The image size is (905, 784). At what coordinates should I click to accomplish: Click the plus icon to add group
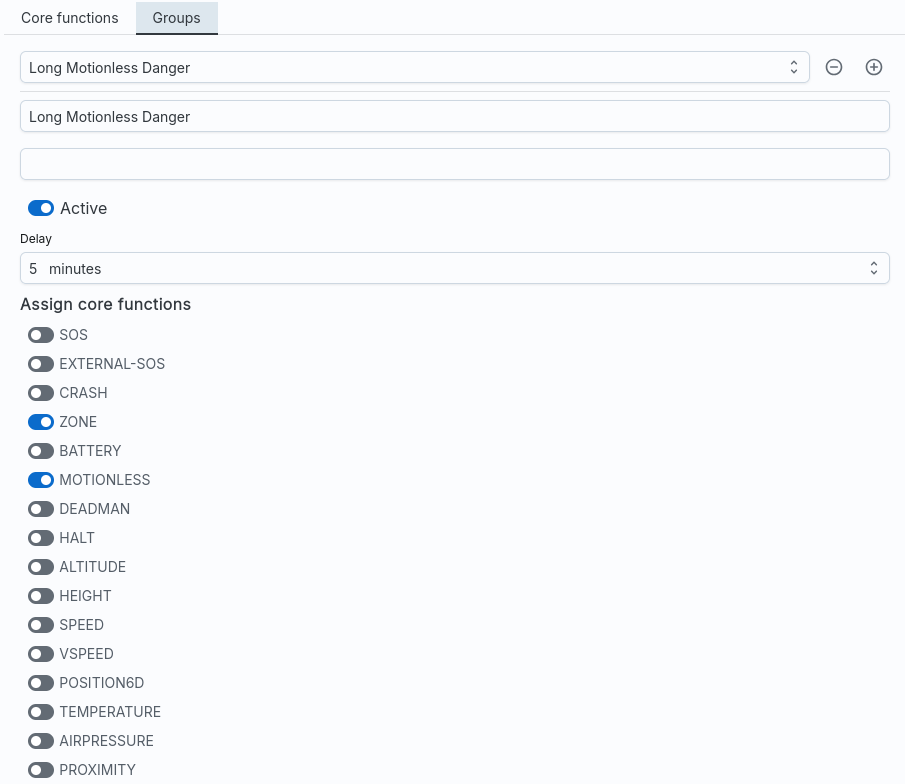(874, 67)
